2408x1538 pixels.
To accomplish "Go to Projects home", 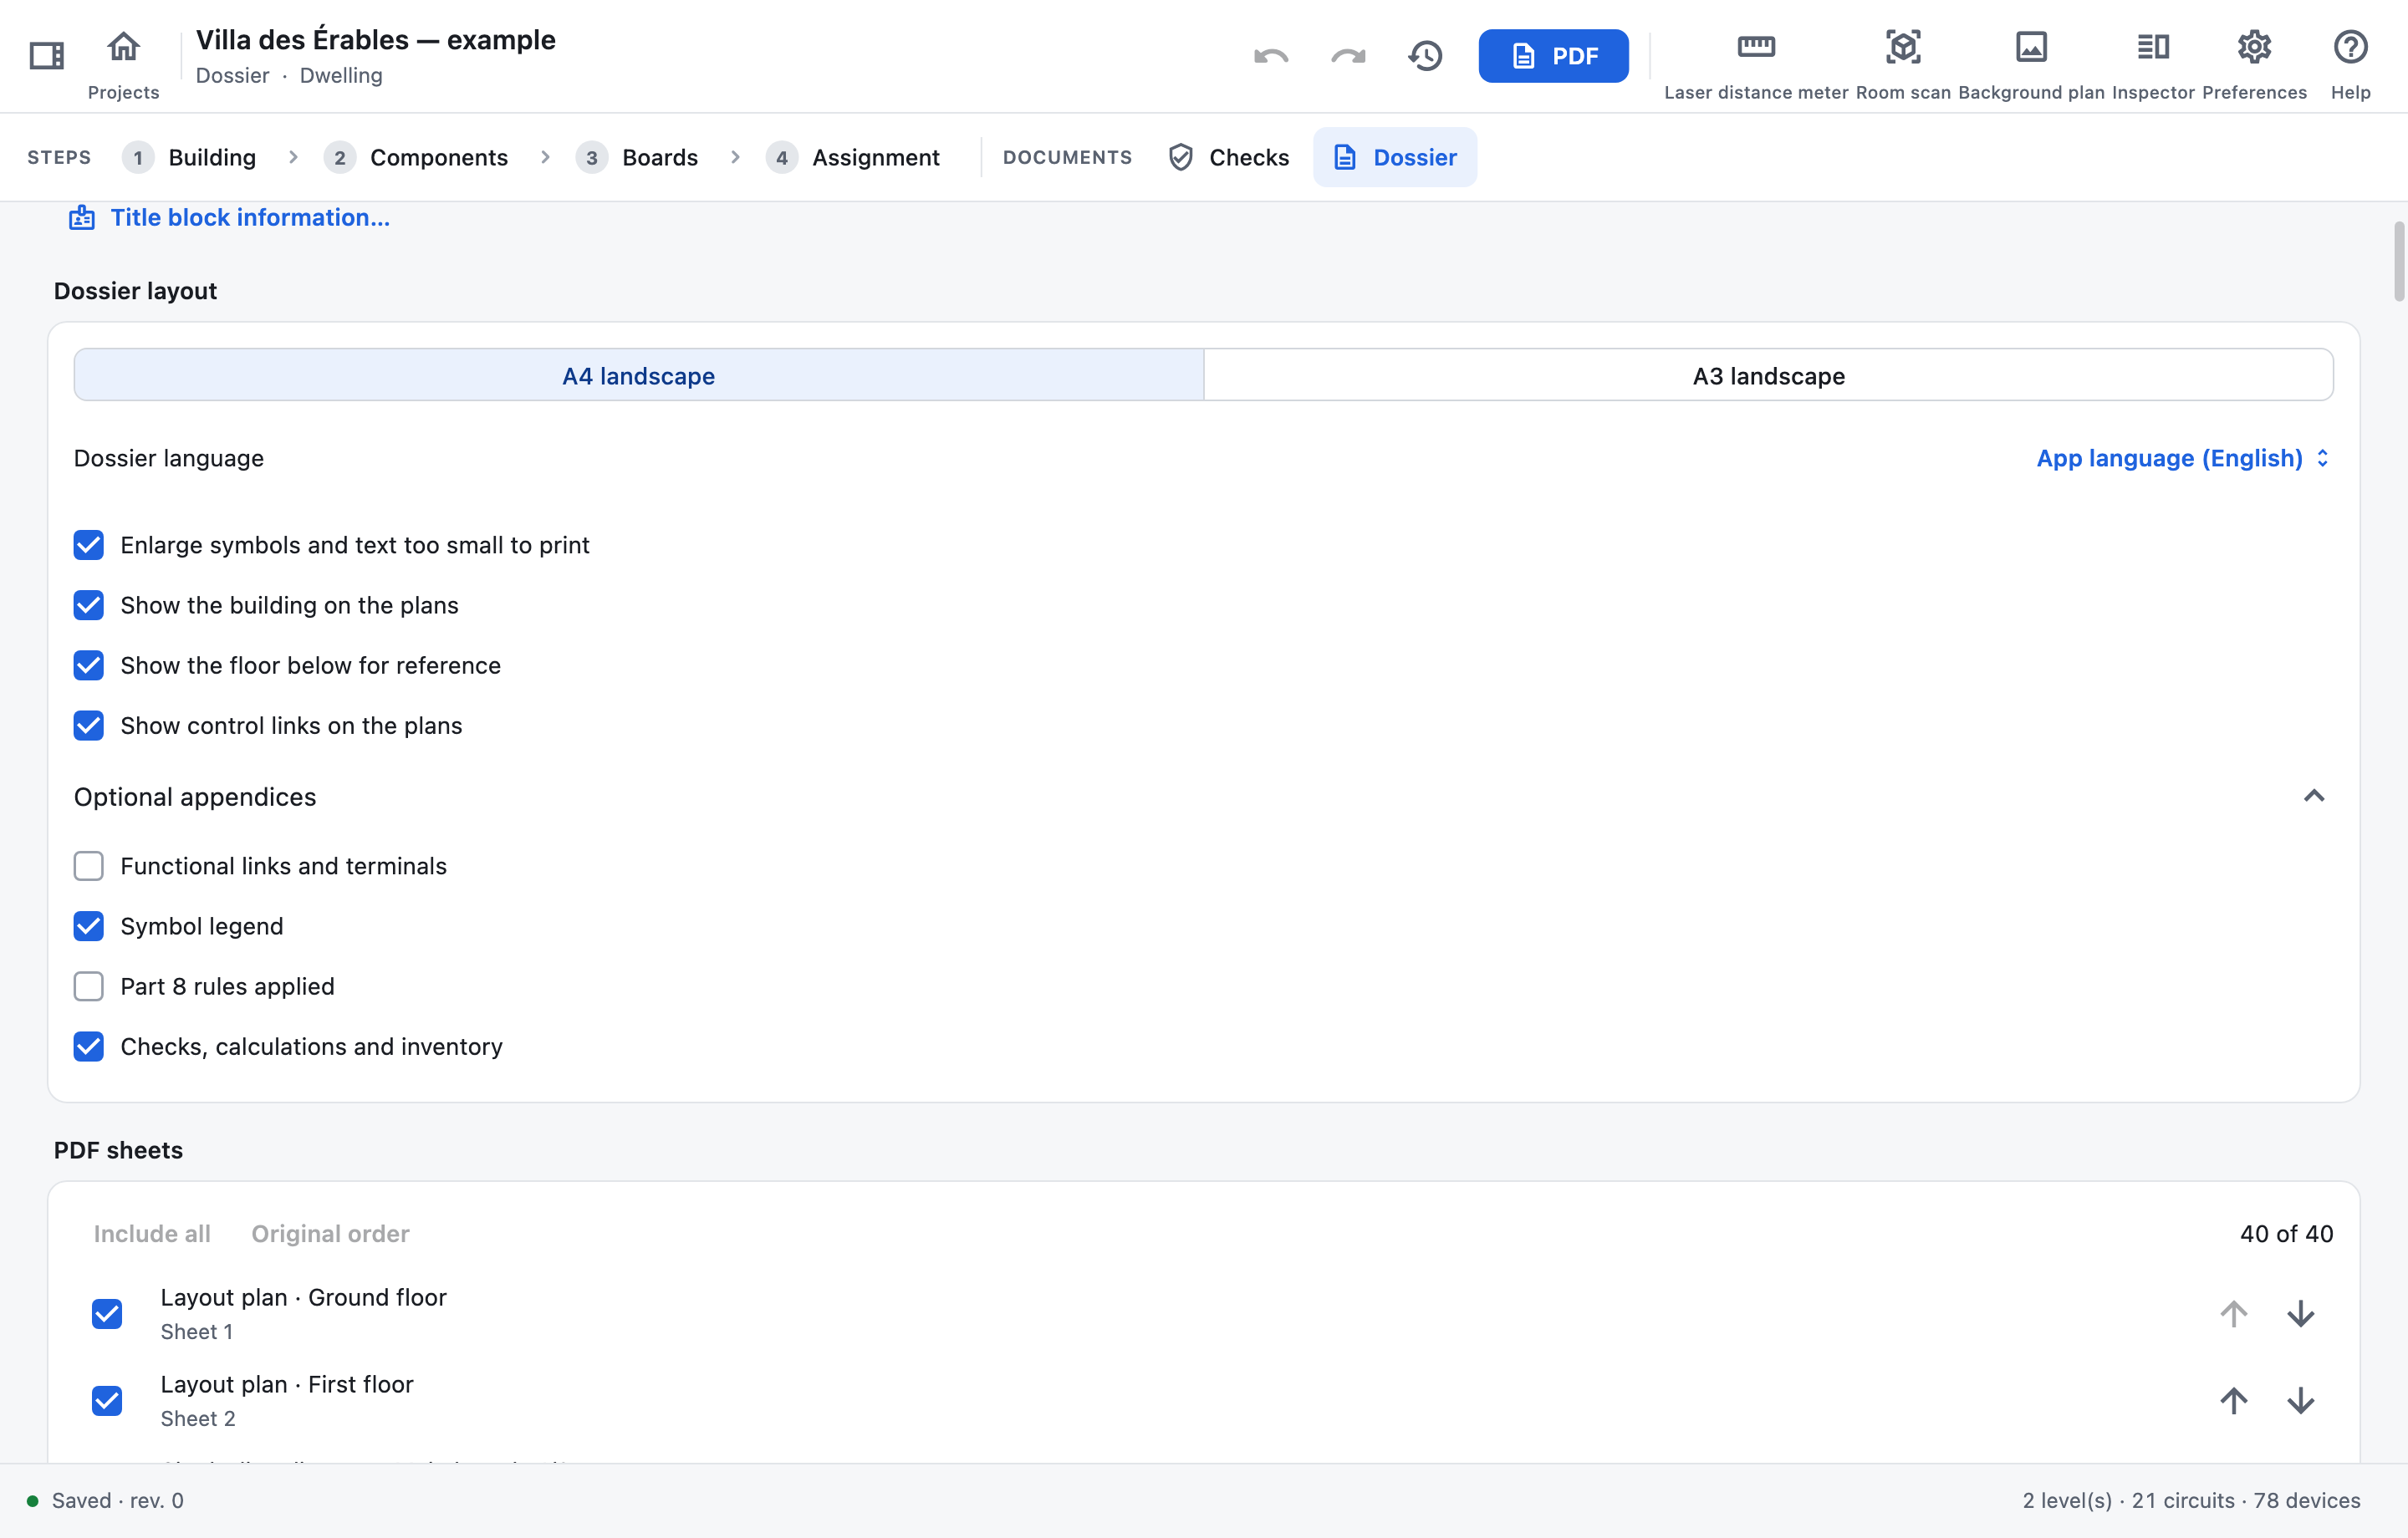I will pos(123,64).
